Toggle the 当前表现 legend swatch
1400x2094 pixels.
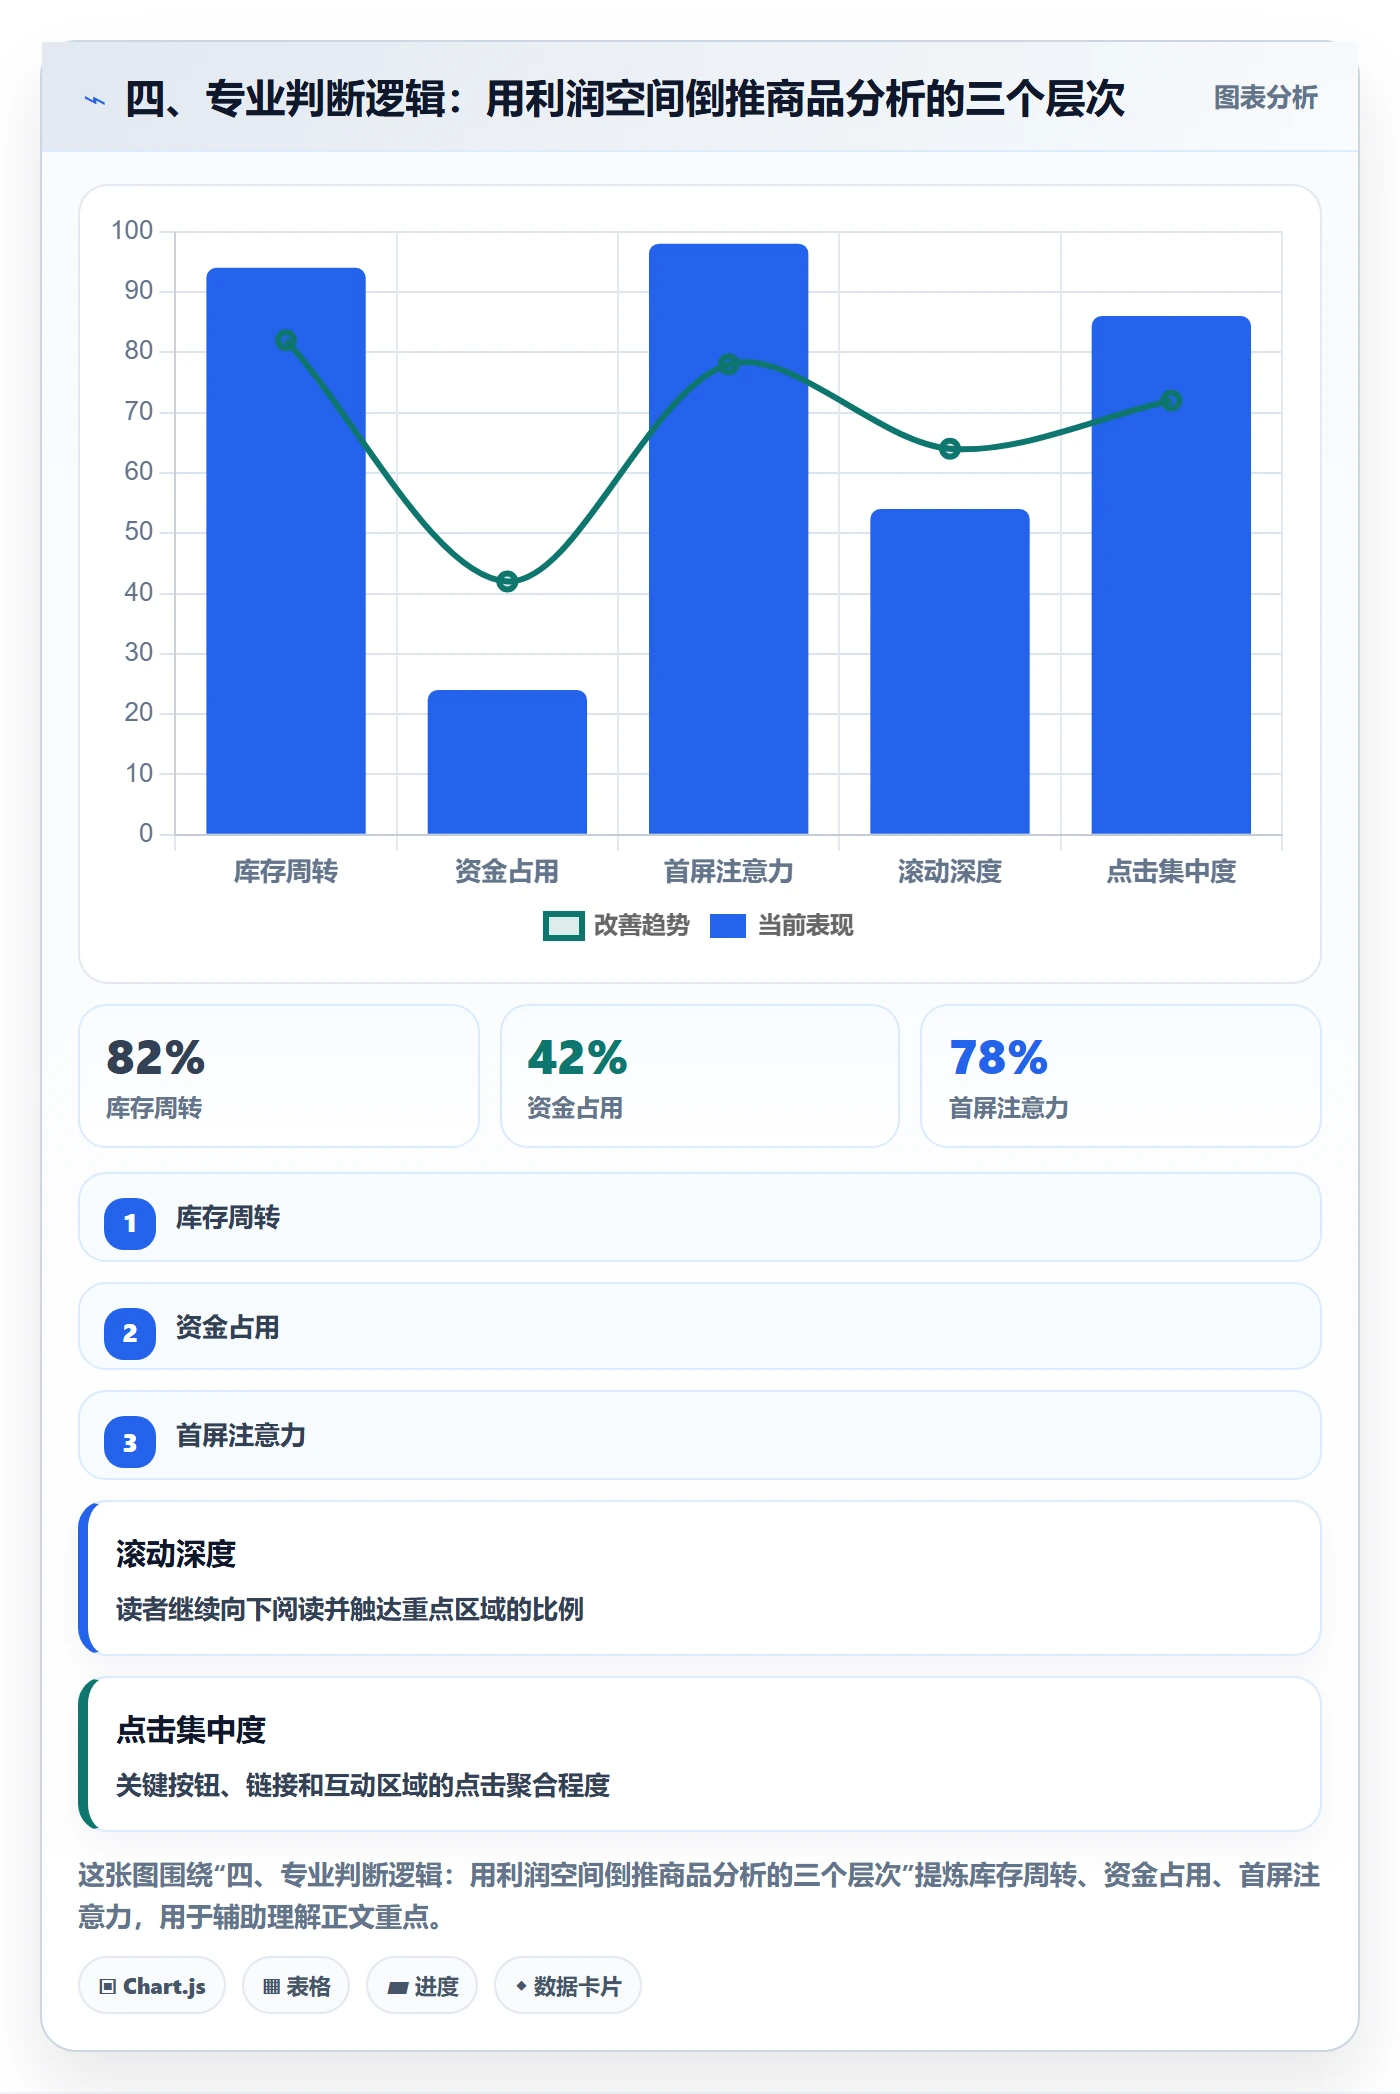click(727, 926)
